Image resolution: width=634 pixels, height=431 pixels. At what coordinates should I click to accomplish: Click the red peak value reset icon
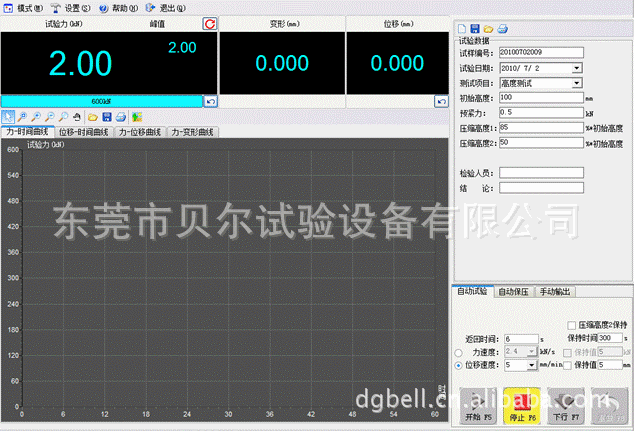tap(209, 22)
